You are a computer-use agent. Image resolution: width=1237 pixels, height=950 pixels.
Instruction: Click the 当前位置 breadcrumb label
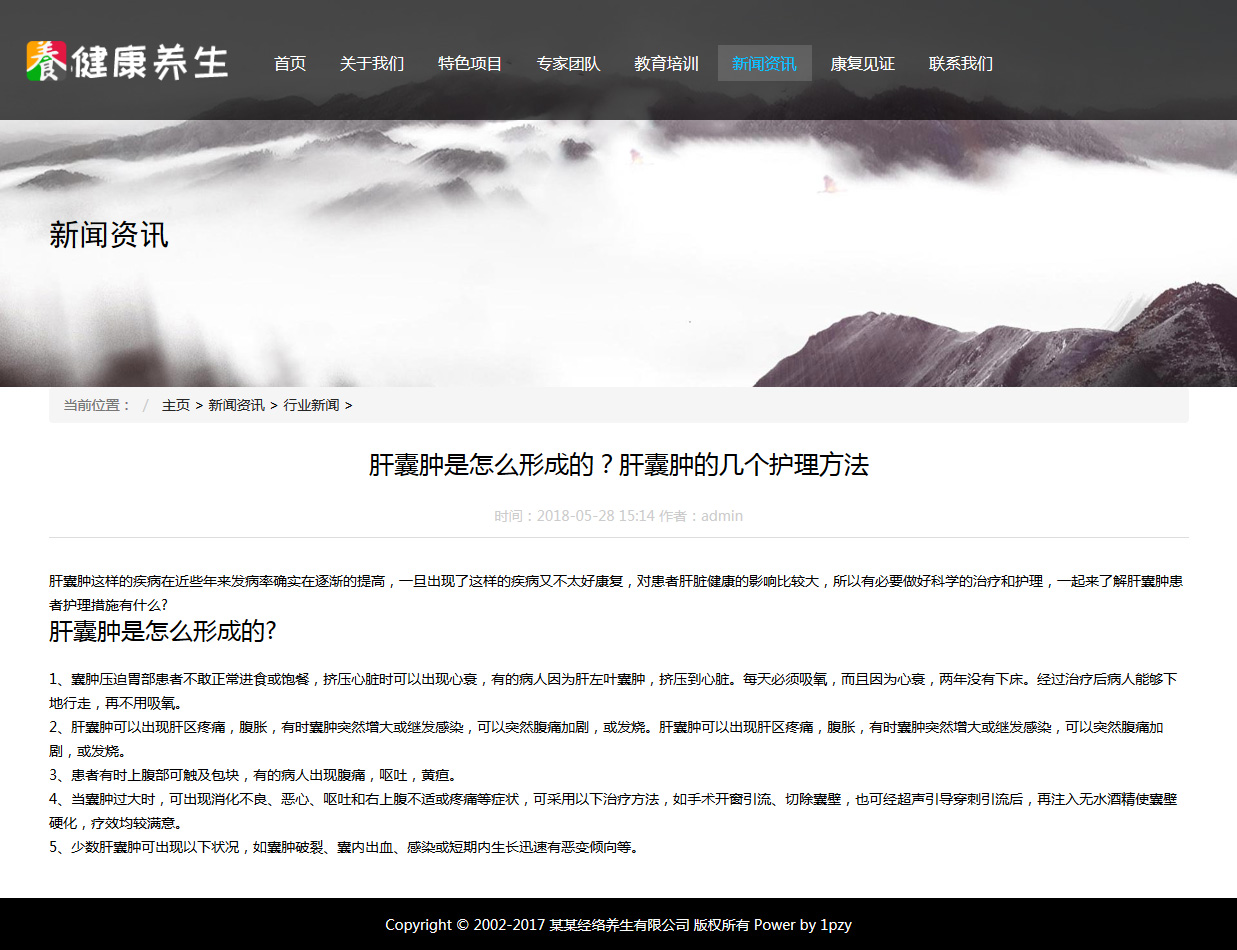pos(97,405)
